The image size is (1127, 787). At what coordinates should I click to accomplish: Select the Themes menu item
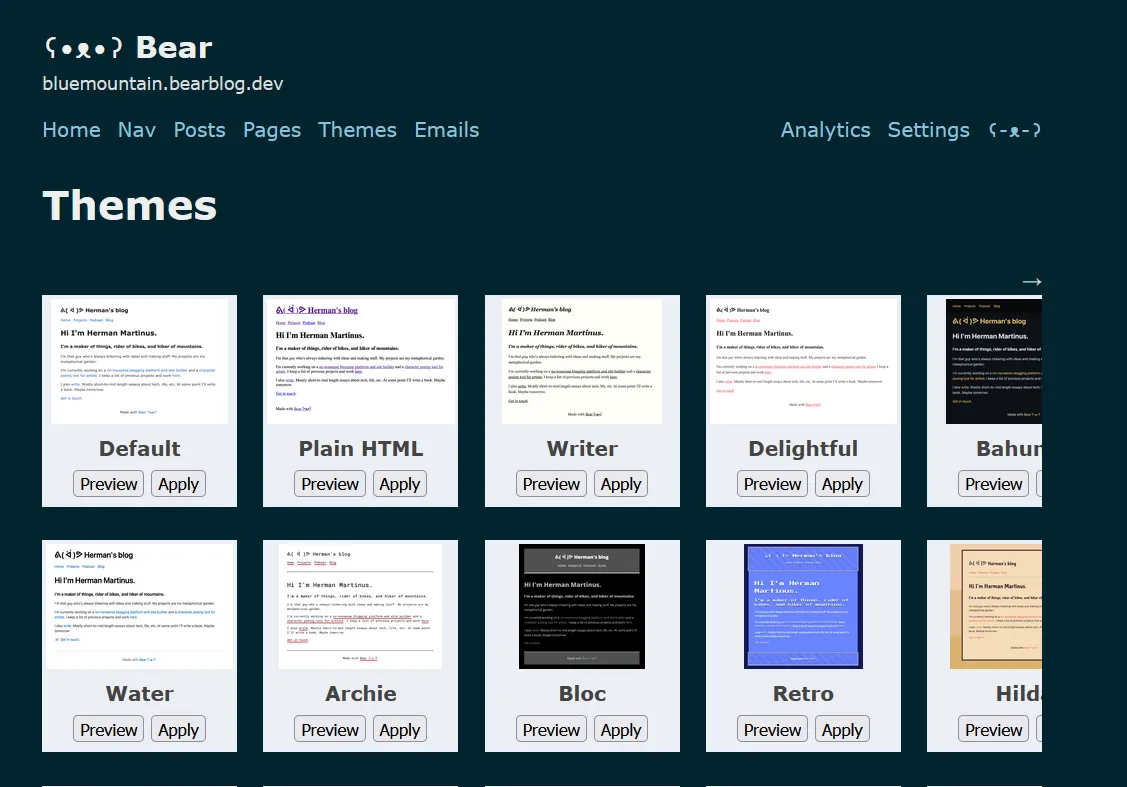coord(357,130)
